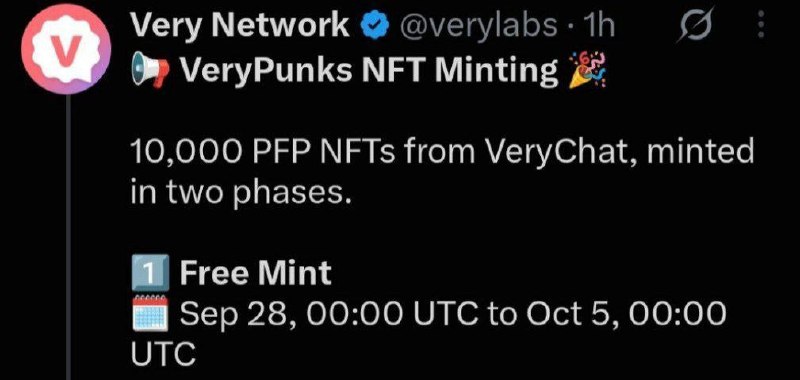
Task: Open the three-dot more options menu
Action: pyautogui.click(x=761, y=27)
